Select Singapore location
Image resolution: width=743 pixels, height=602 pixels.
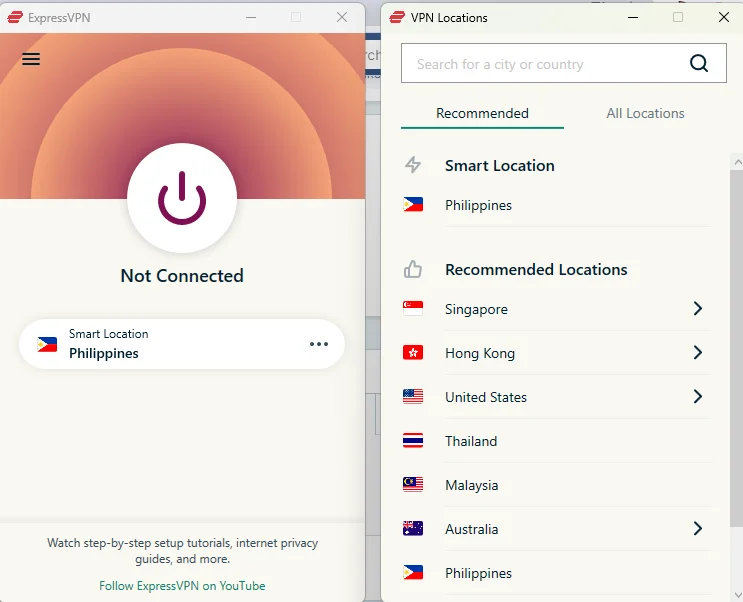[557, 309]
